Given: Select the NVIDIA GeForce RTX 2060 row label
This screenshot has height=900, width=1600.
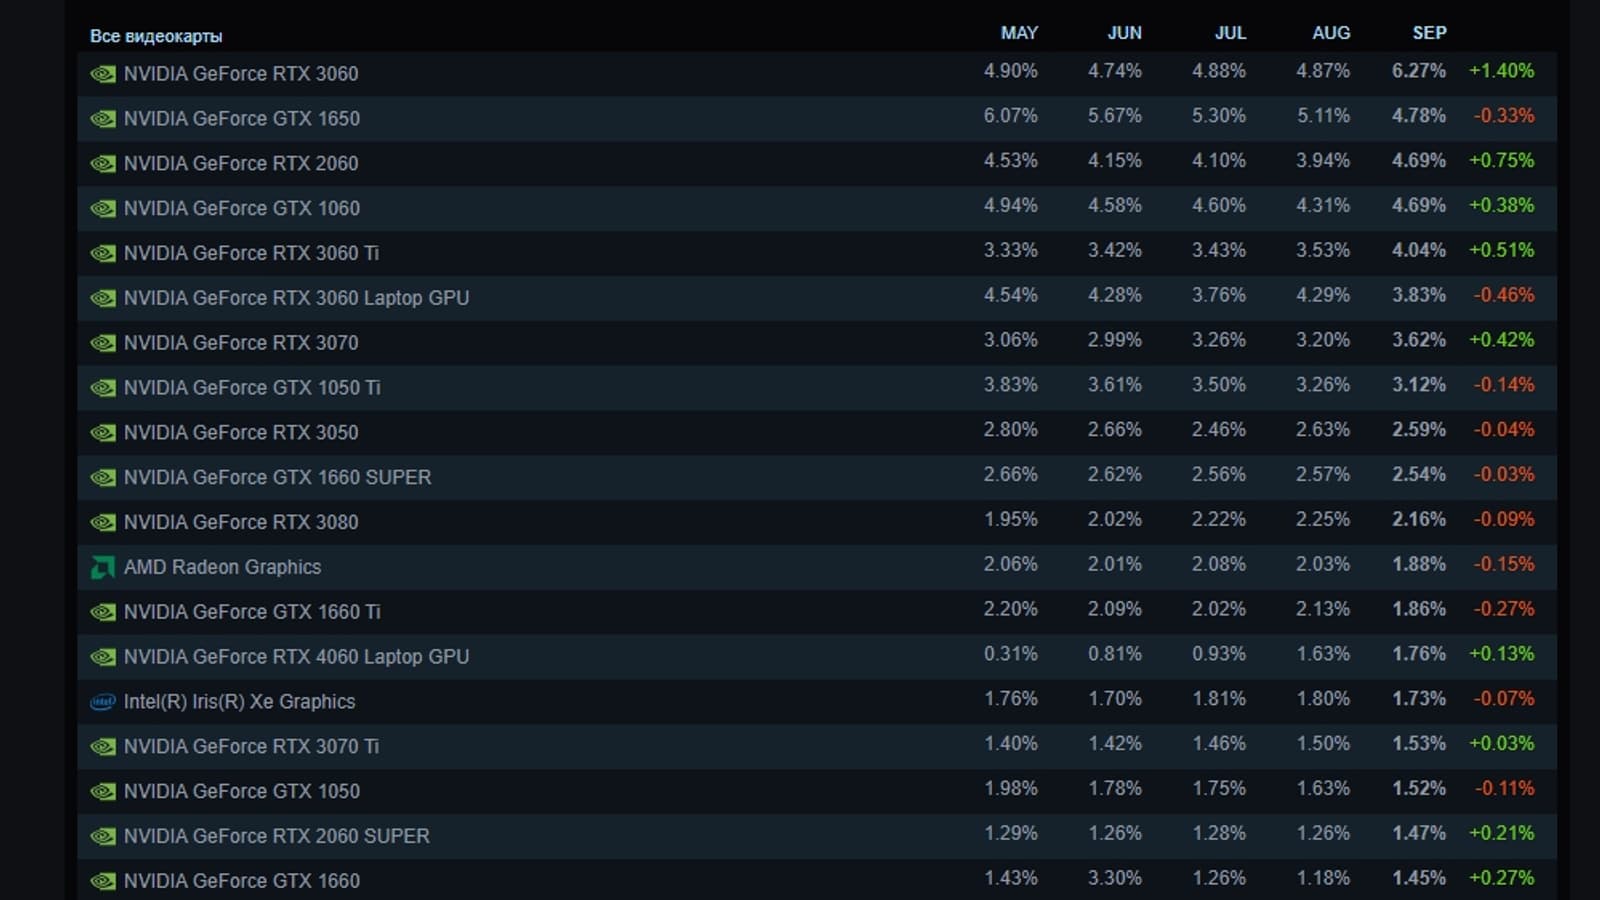Looking at the screenshot, I should point(240,163).
